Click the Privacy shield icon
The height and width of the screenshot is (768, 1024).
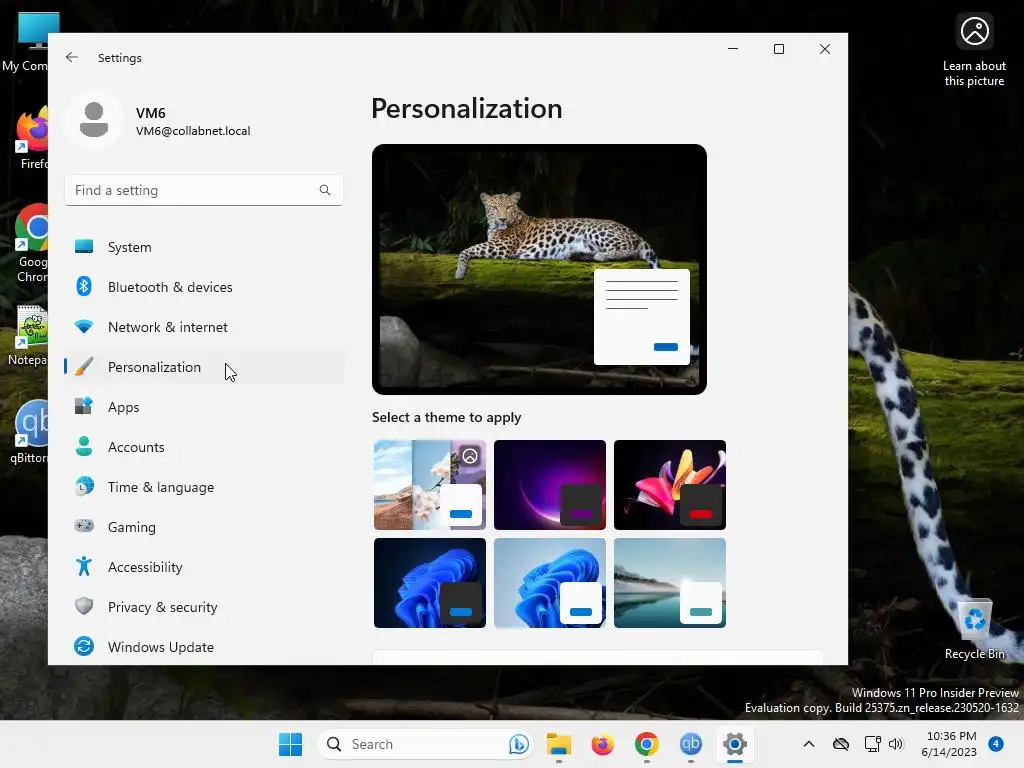[x=84, y=606]
